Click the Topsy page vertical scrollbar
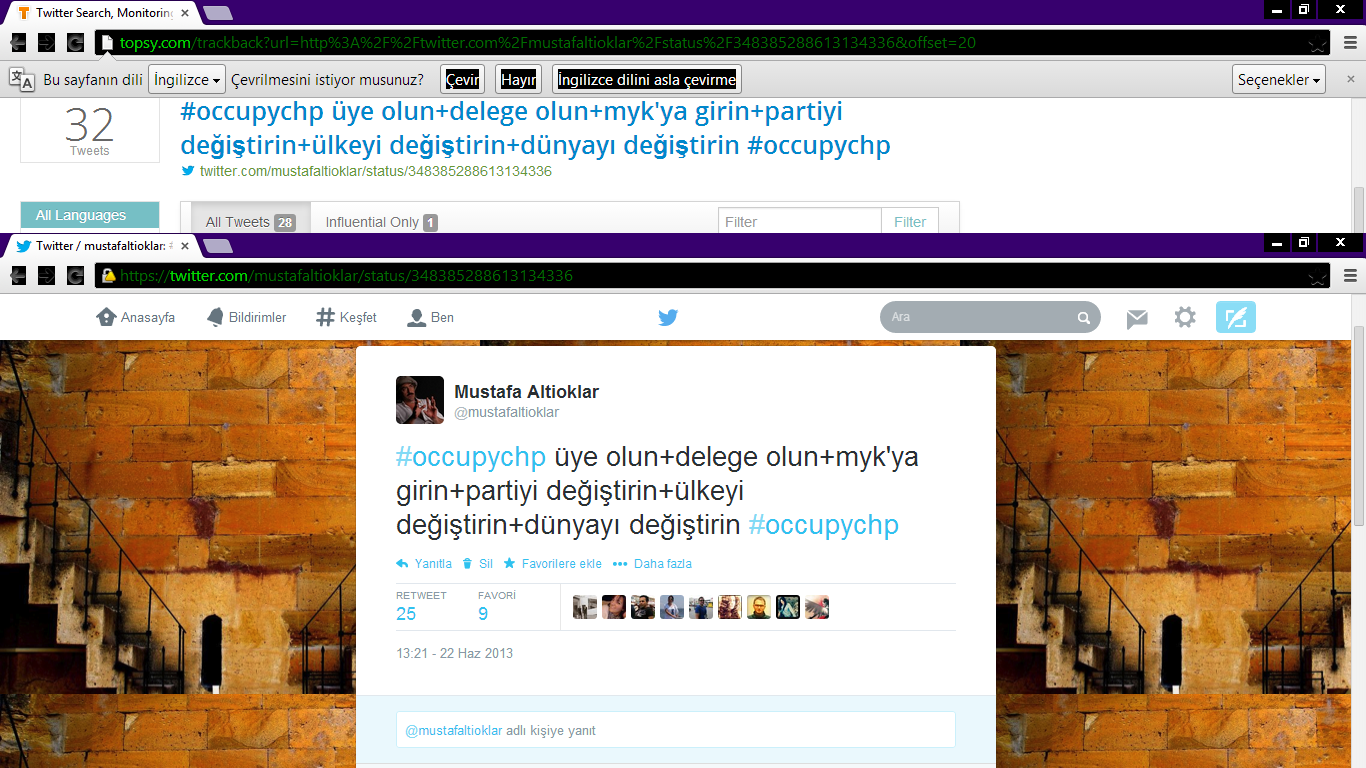1366x768 pixels. coord(1358,208)
